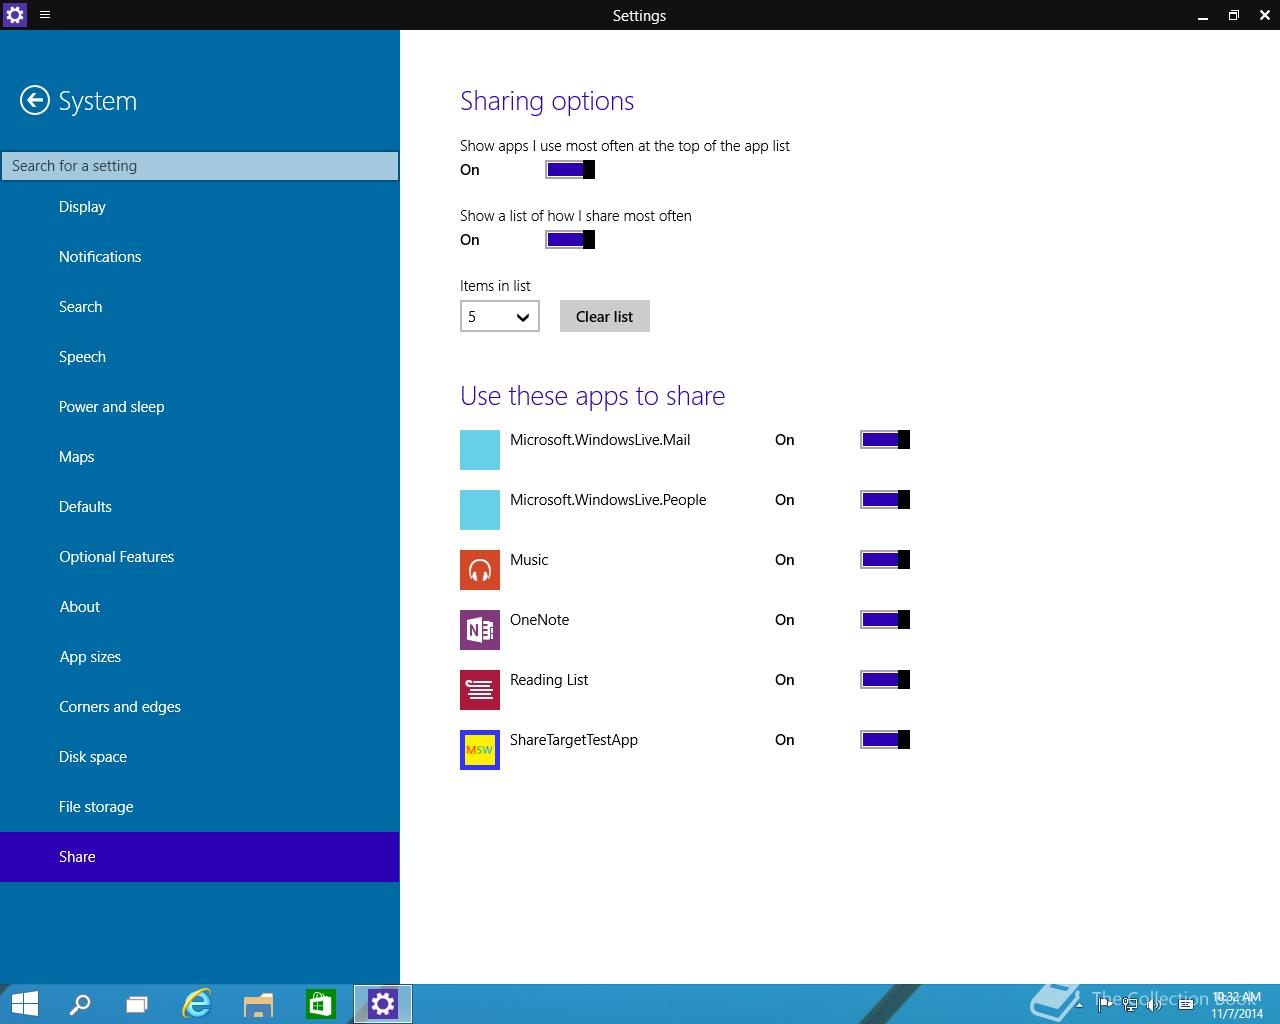Click the Sharing options heading
1280x1024 pixels.
(547, 101)
